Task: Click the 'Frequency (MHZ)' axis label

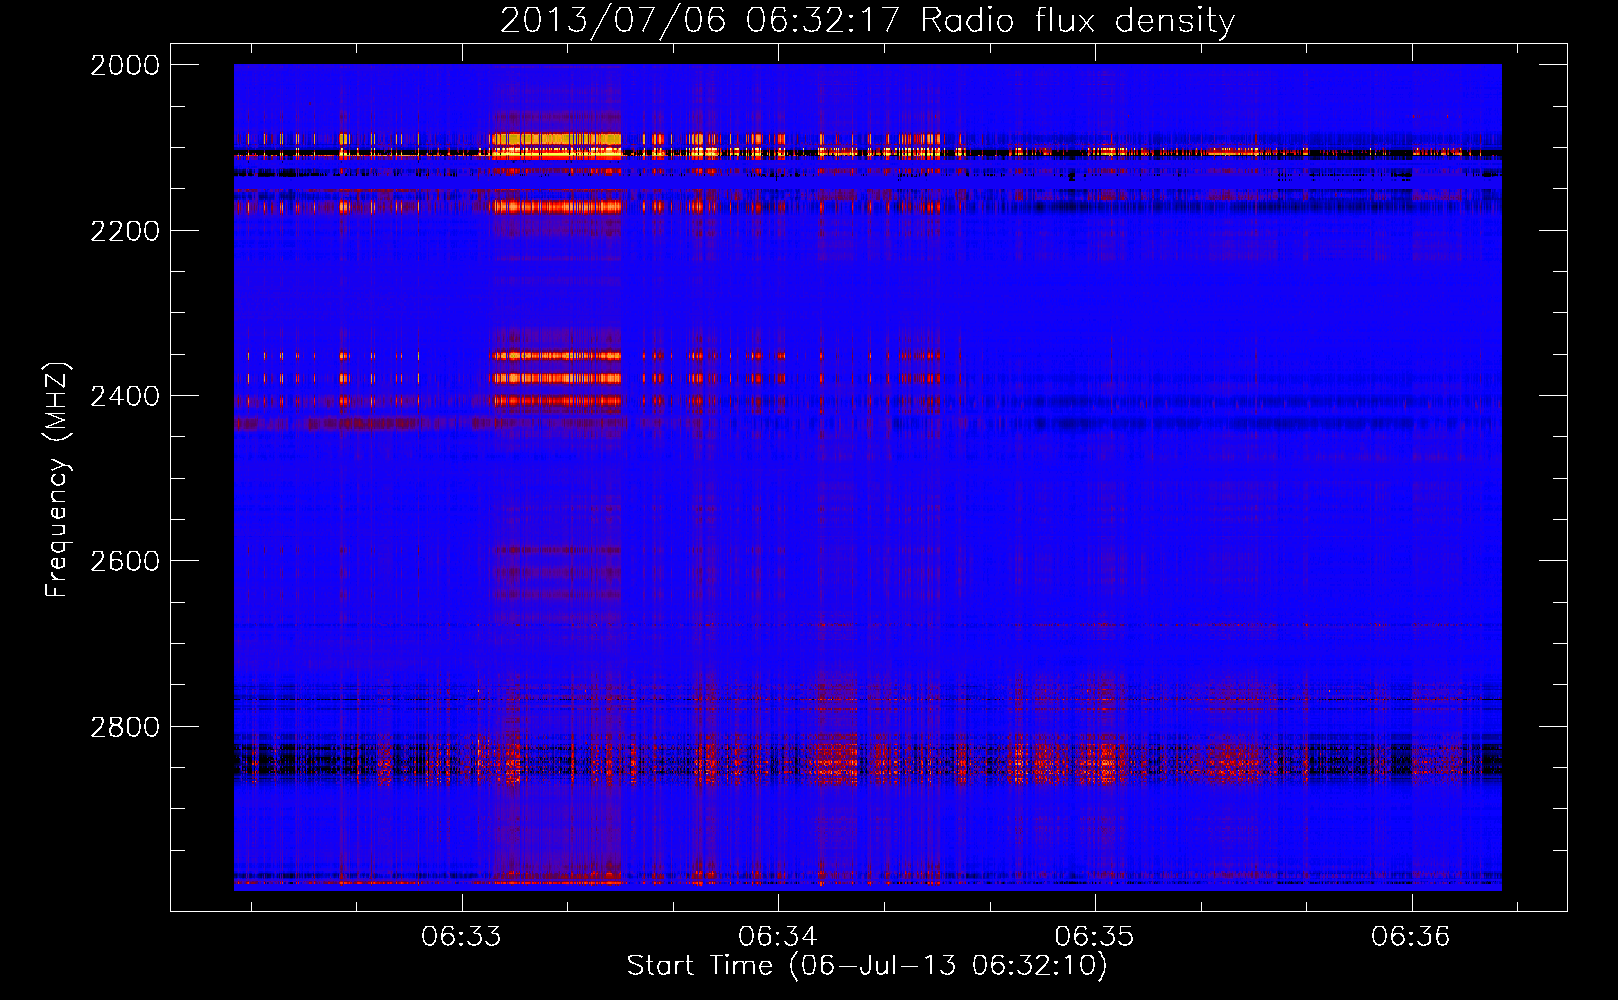Action: point(57,480)
